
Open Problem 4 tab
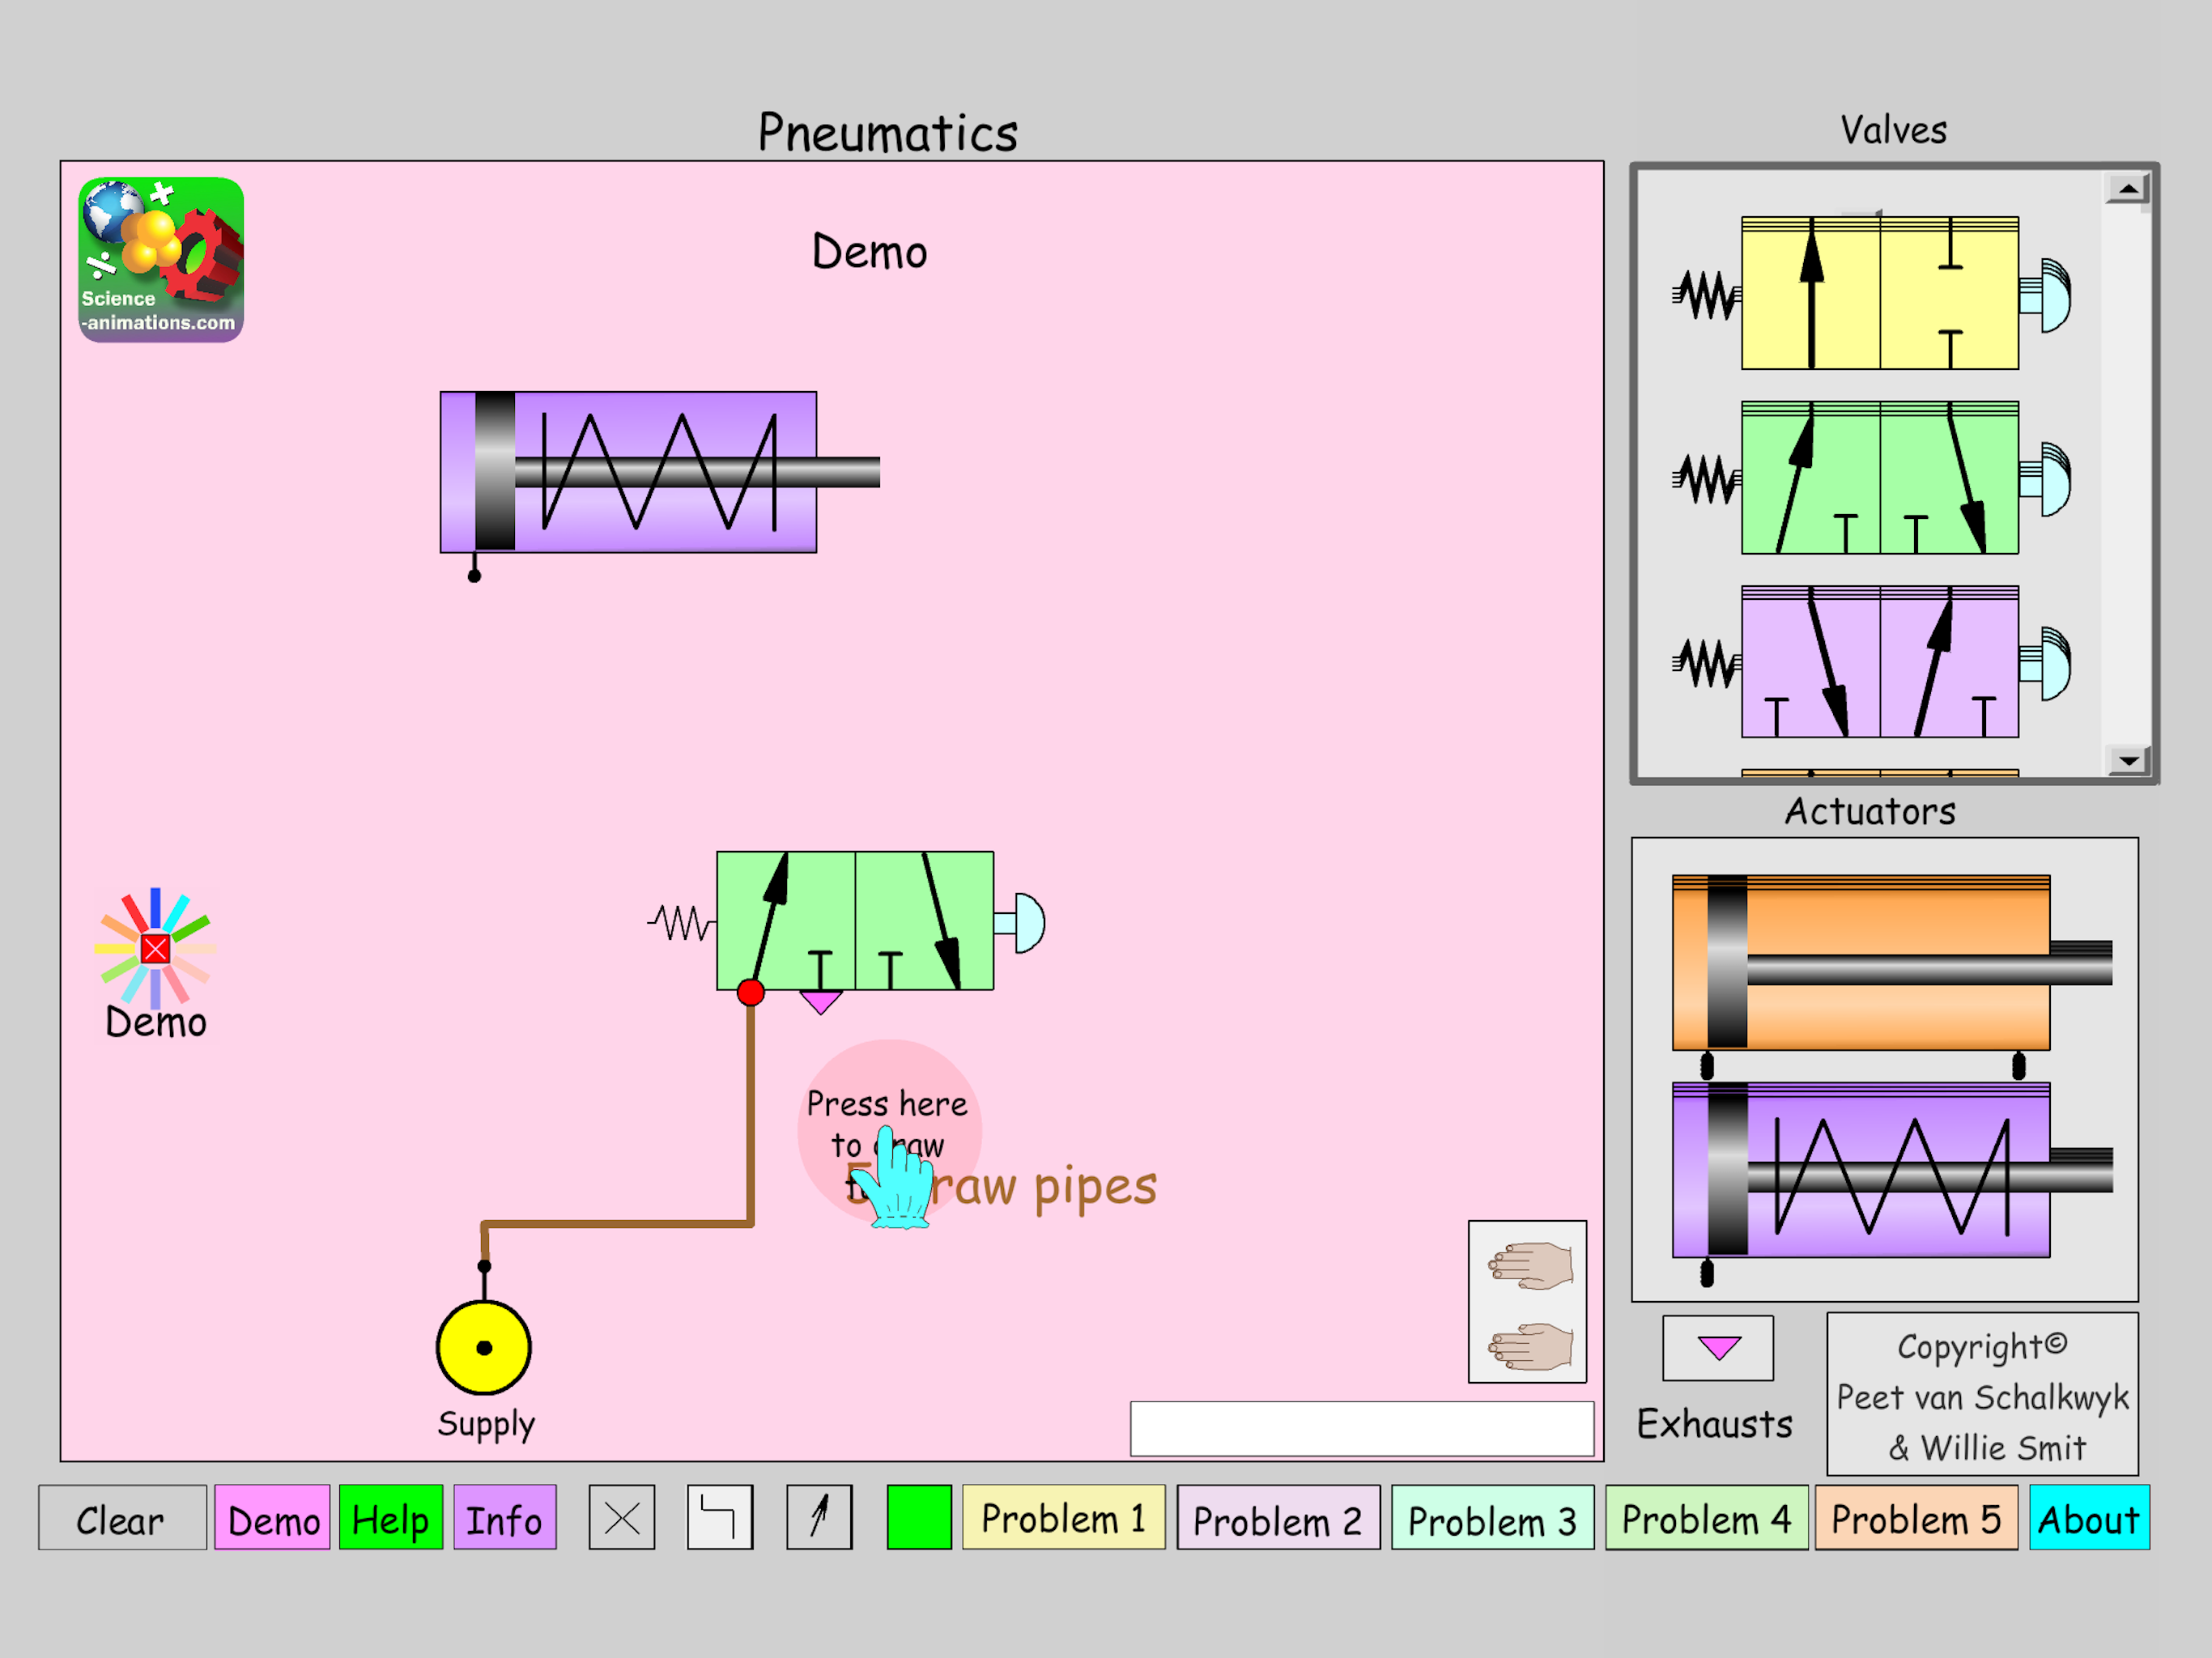click(x=1706, y=1518)
